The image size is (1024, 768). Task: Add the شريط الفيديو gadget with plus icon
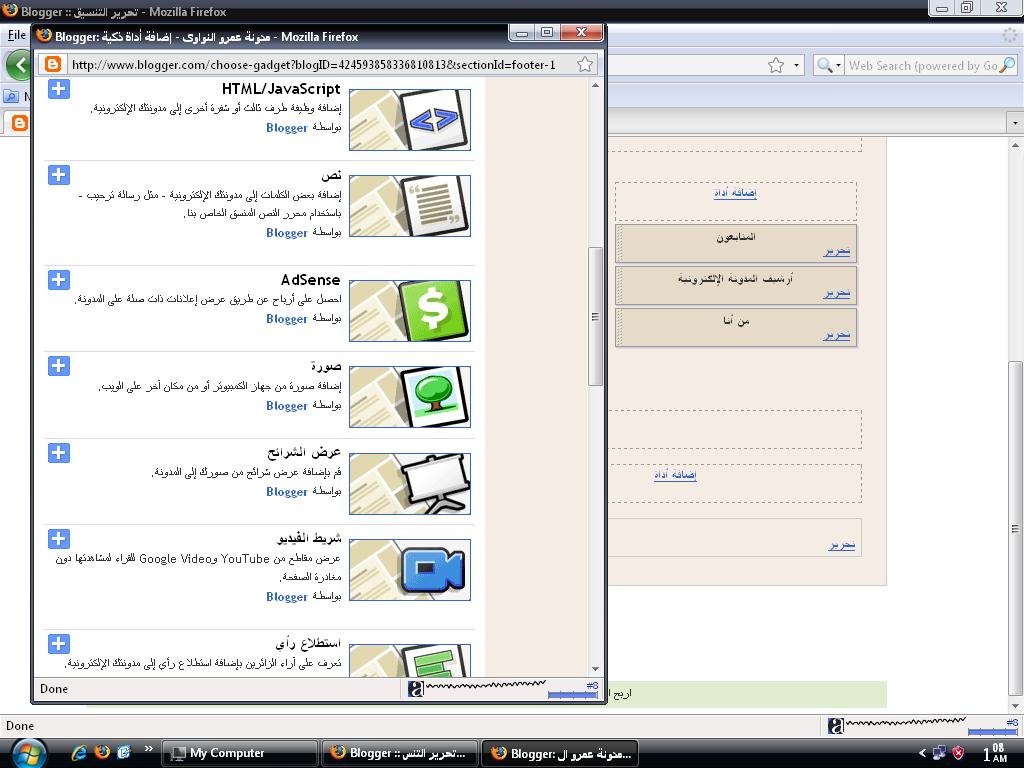59,539
